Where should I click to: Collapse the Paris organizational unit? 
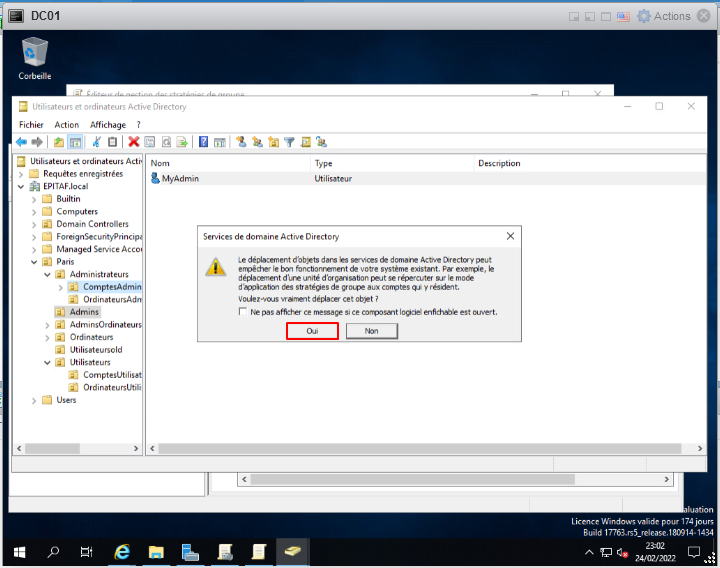[35, 262]
